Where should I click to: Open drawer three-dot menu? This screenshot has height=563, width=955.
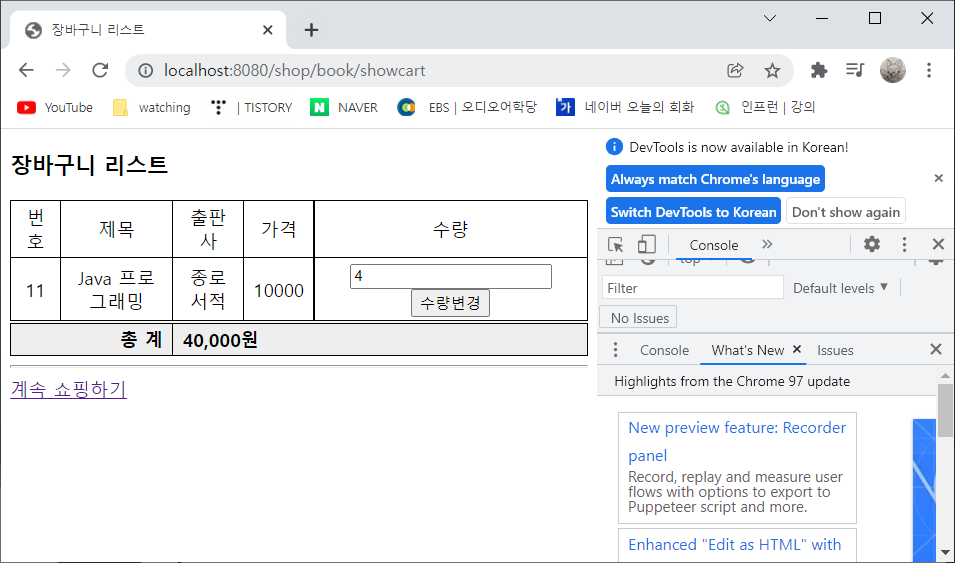coord(615,350)
